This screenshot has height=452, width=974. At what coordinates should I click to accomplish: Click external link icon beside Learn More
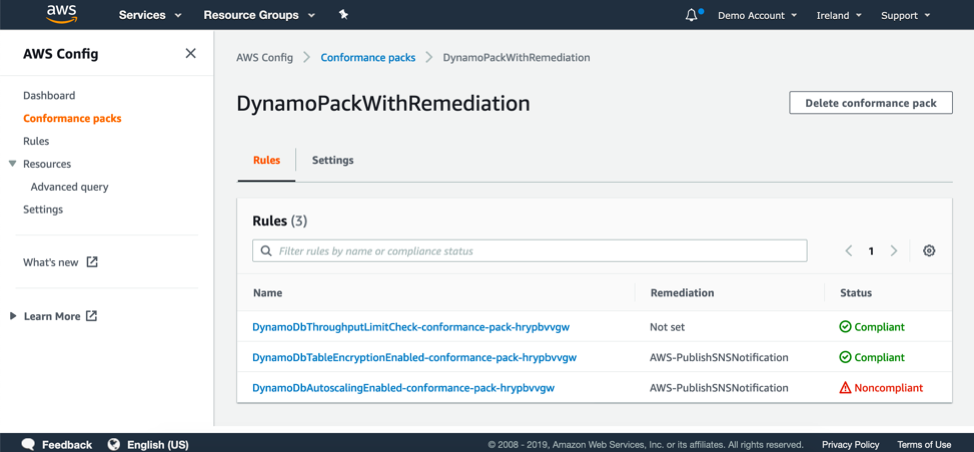91,315
